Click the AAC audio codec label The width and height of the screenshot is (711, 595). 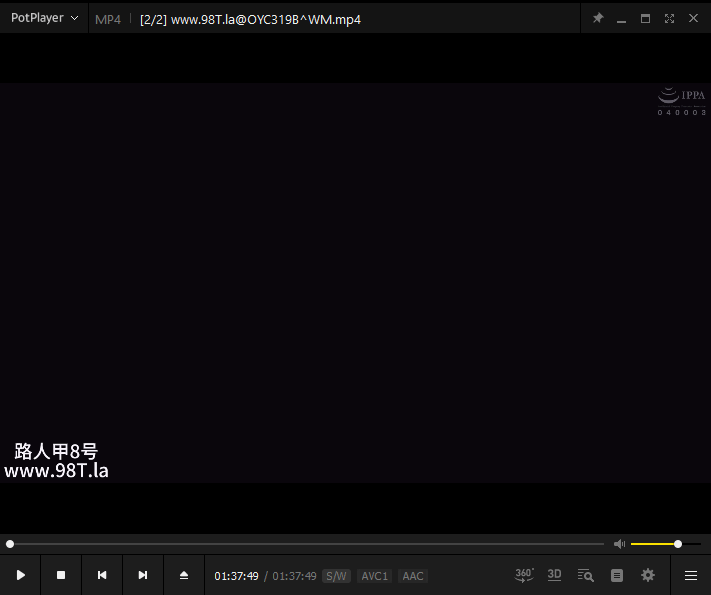[413, 576]
